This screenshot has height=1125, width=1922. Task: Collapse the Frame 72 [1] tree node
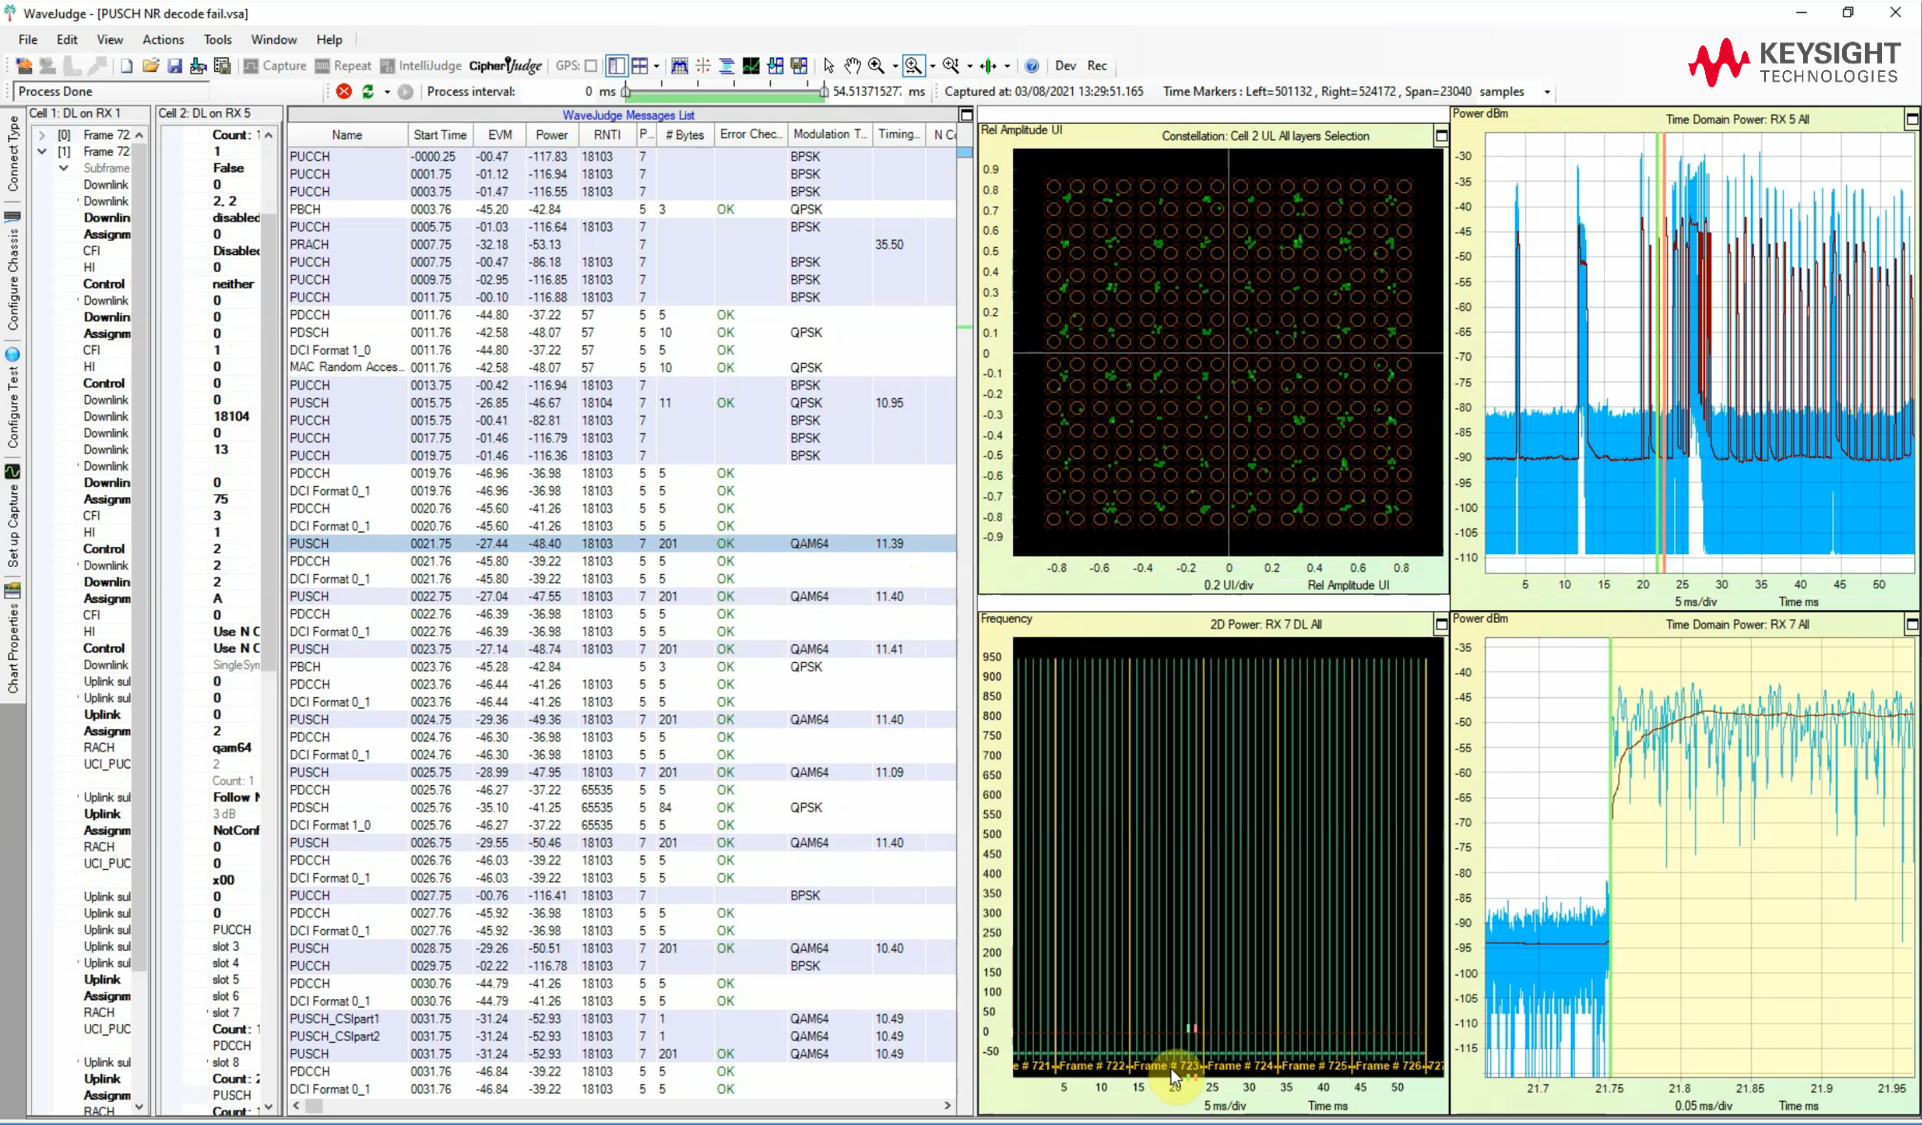pos(42,152)
